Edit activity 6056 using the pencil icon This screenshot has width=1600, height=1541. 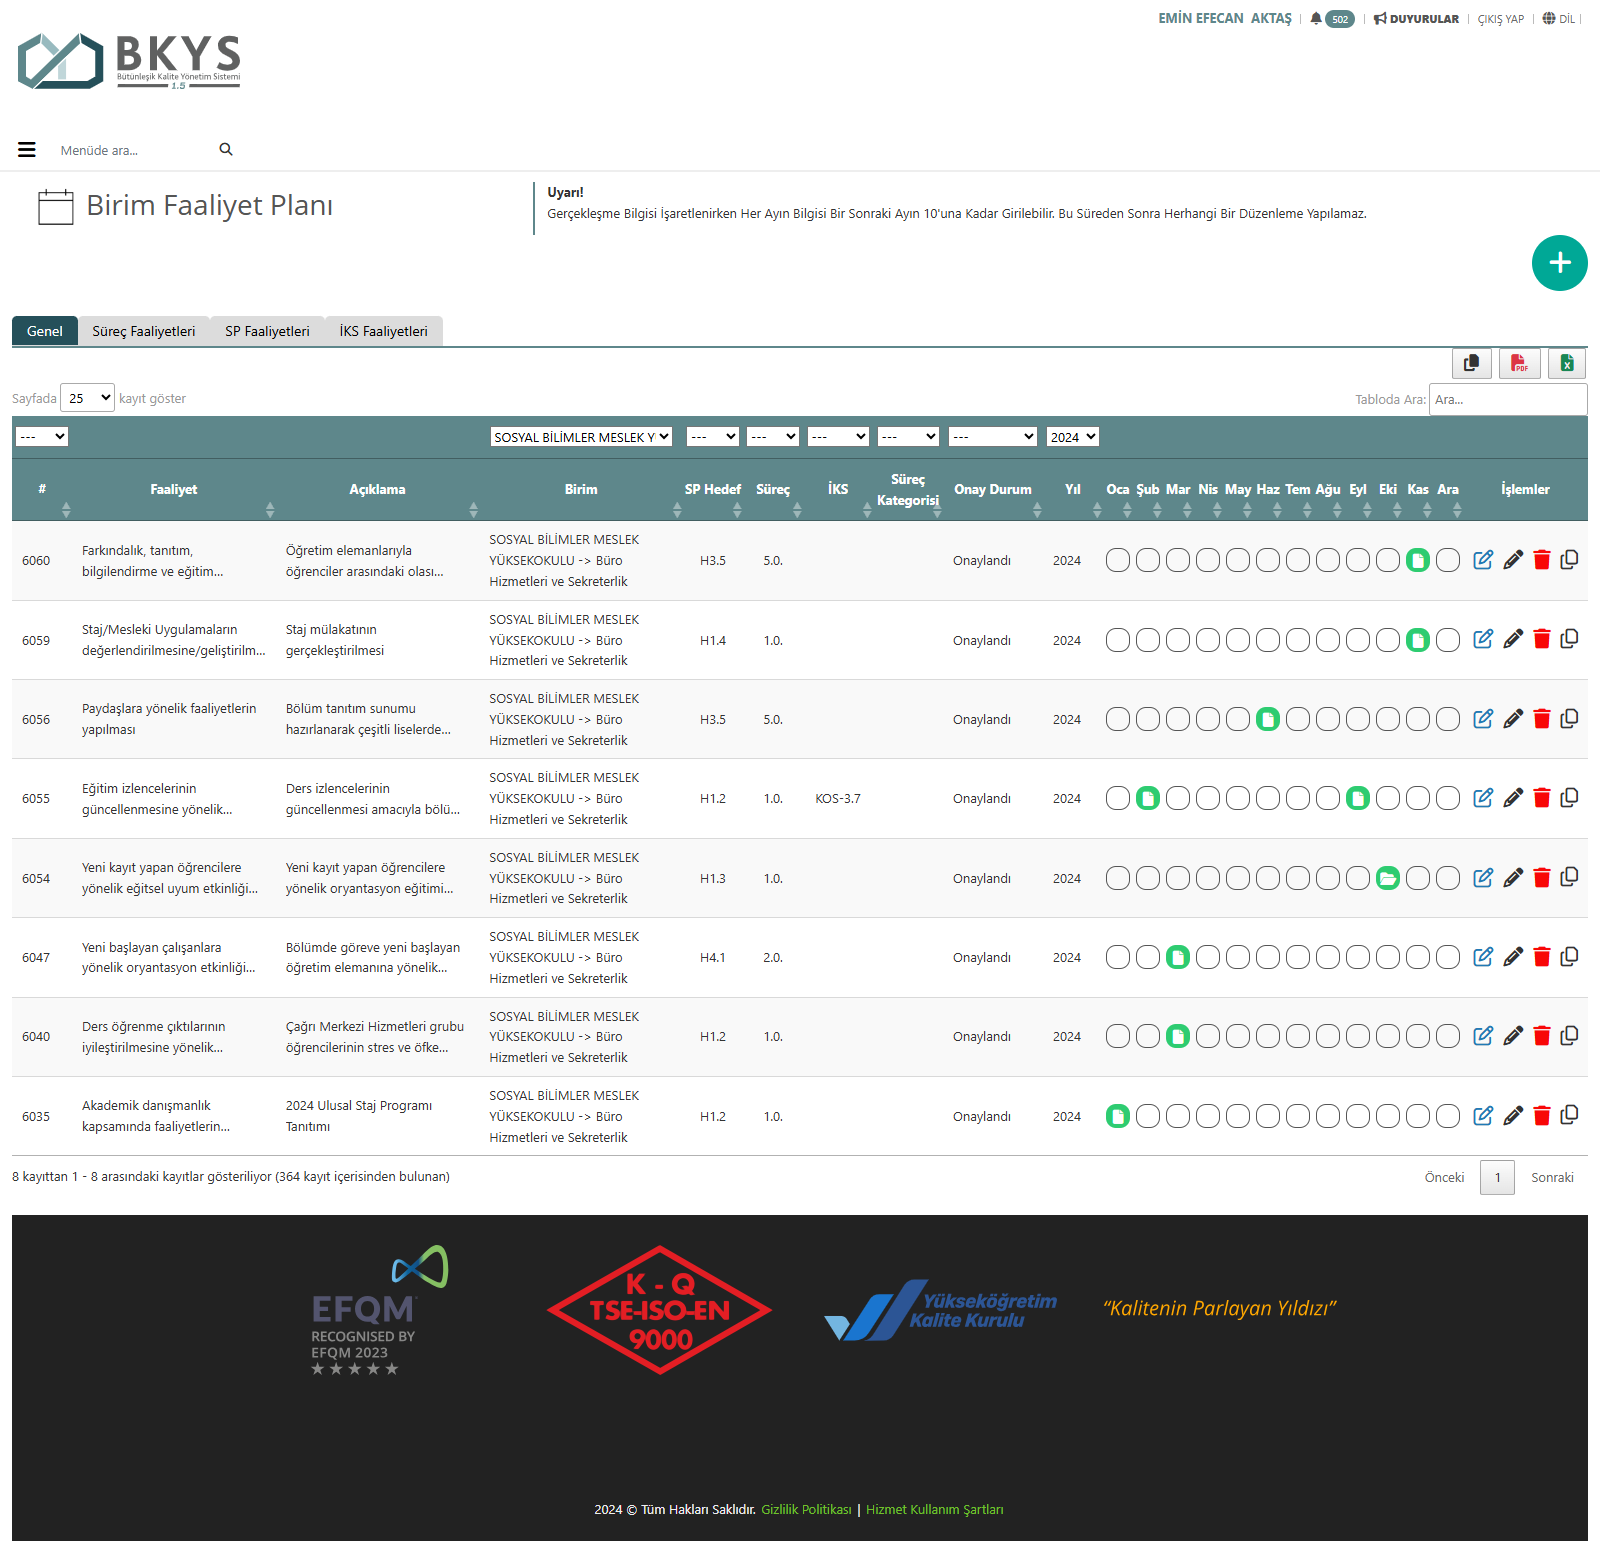1513,719
